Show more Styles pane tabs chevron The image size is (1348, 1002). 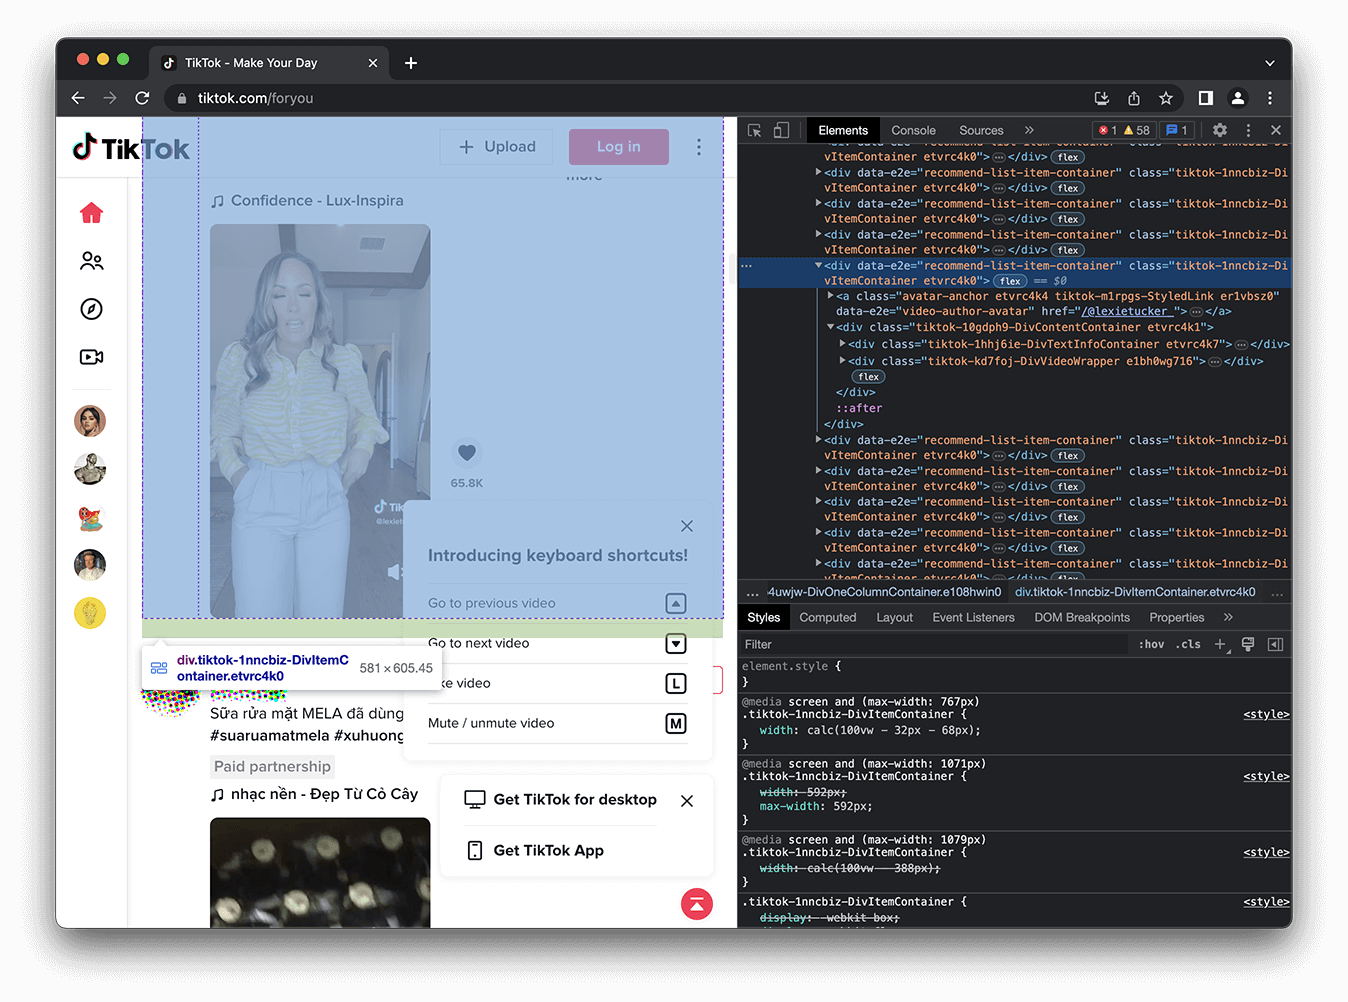(1228, 618)
